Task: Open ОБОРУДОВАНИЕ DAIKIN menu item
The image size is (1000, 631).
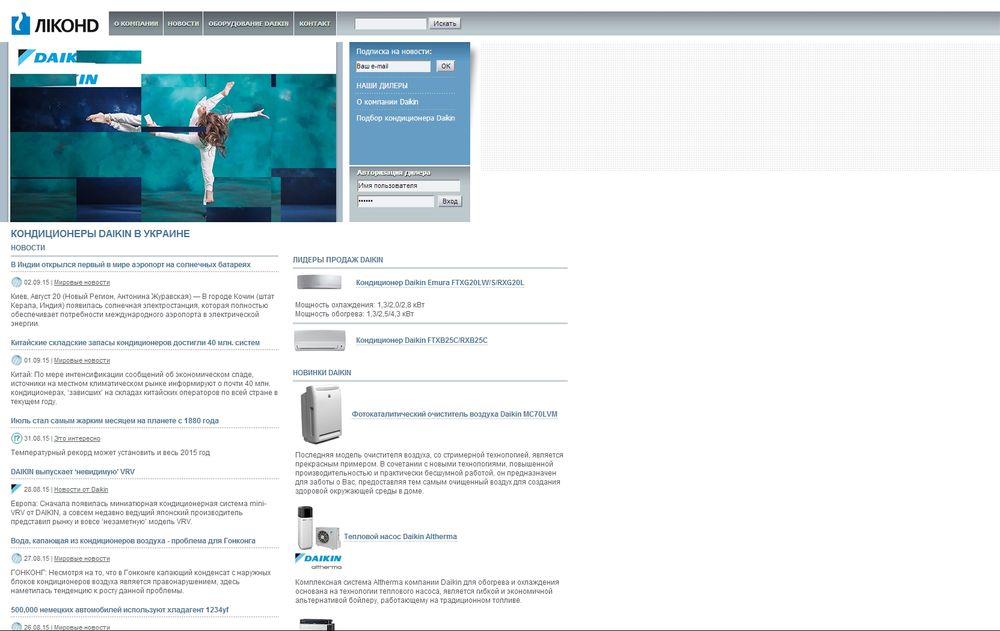Action: coord(248,24)
